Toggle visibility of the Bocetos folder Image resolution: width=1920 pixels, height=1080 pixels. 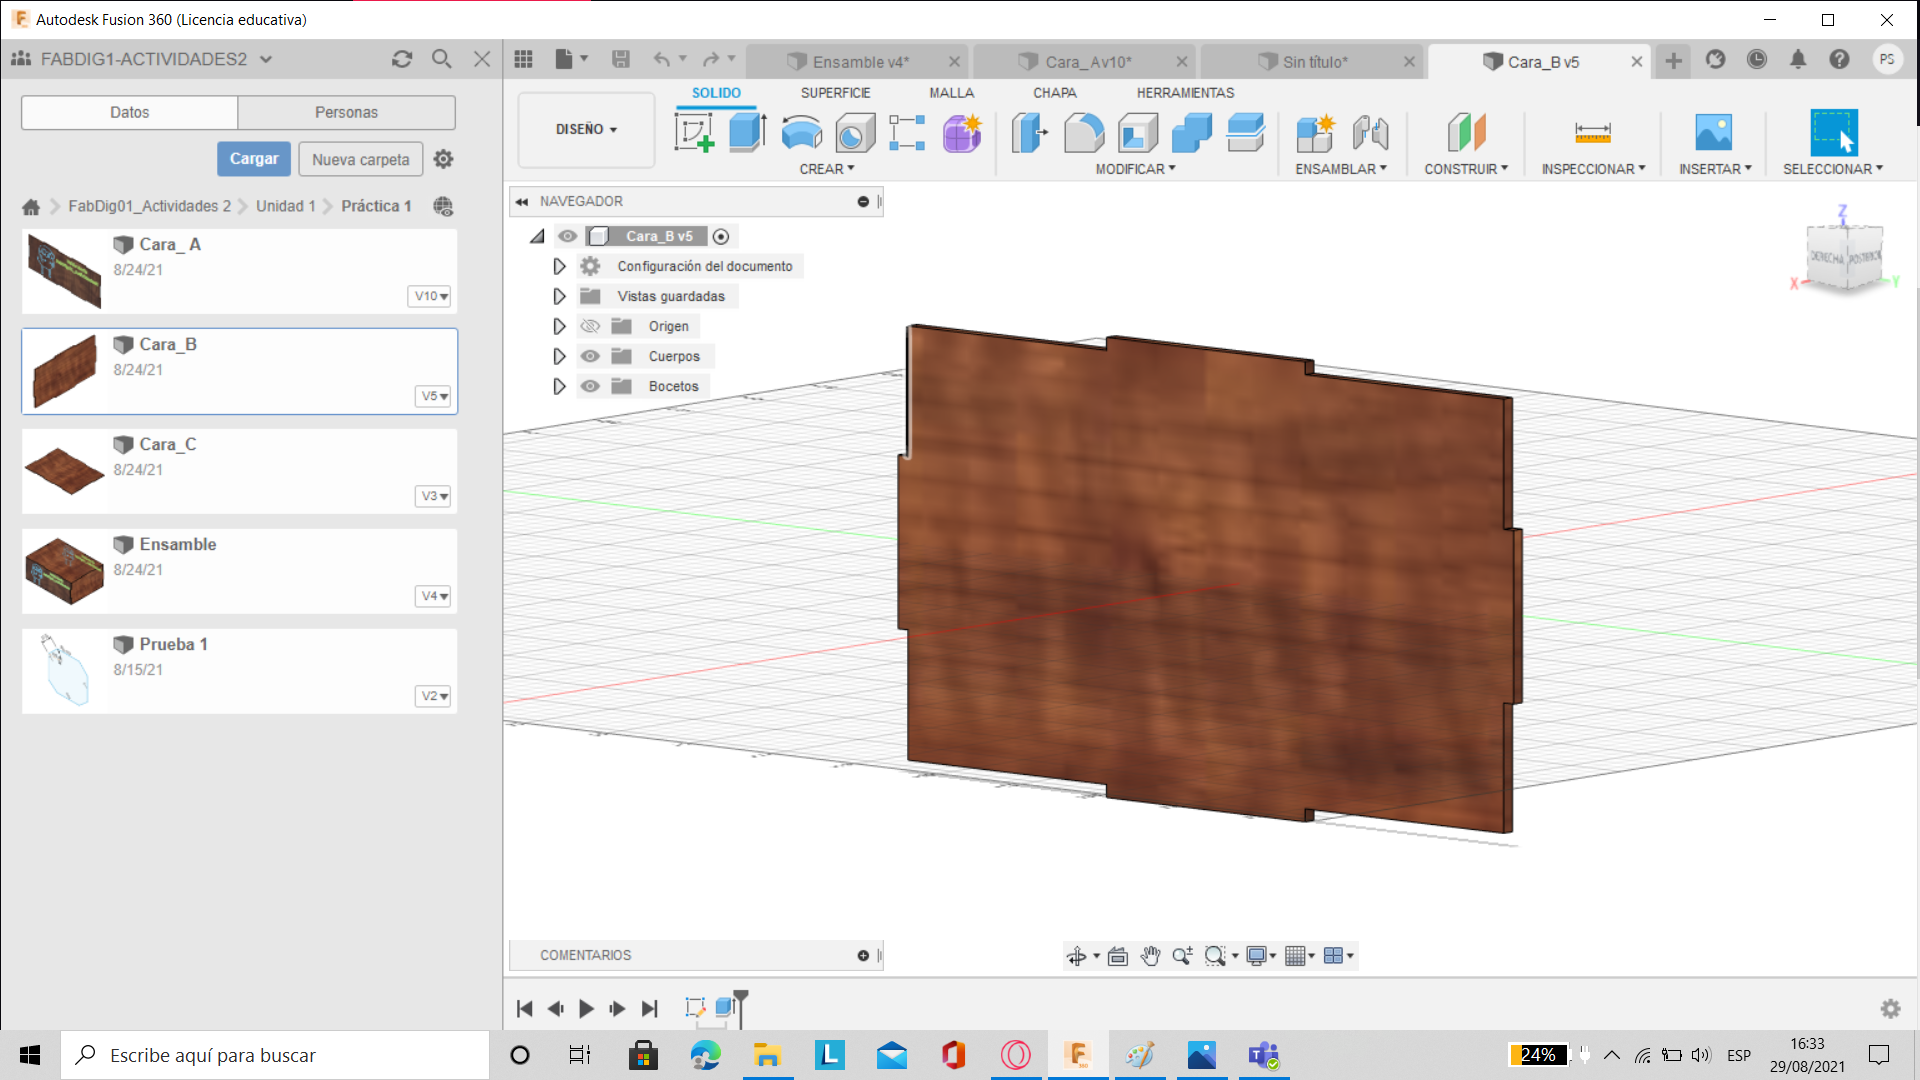point(590,386)
